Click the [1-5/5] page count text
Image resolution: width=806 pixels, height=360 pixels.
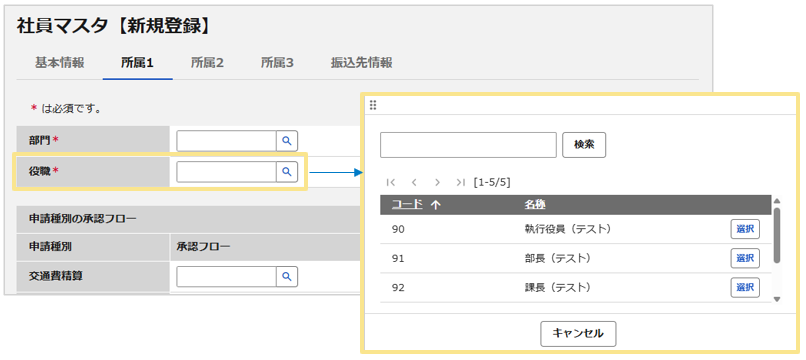[492, 182]
